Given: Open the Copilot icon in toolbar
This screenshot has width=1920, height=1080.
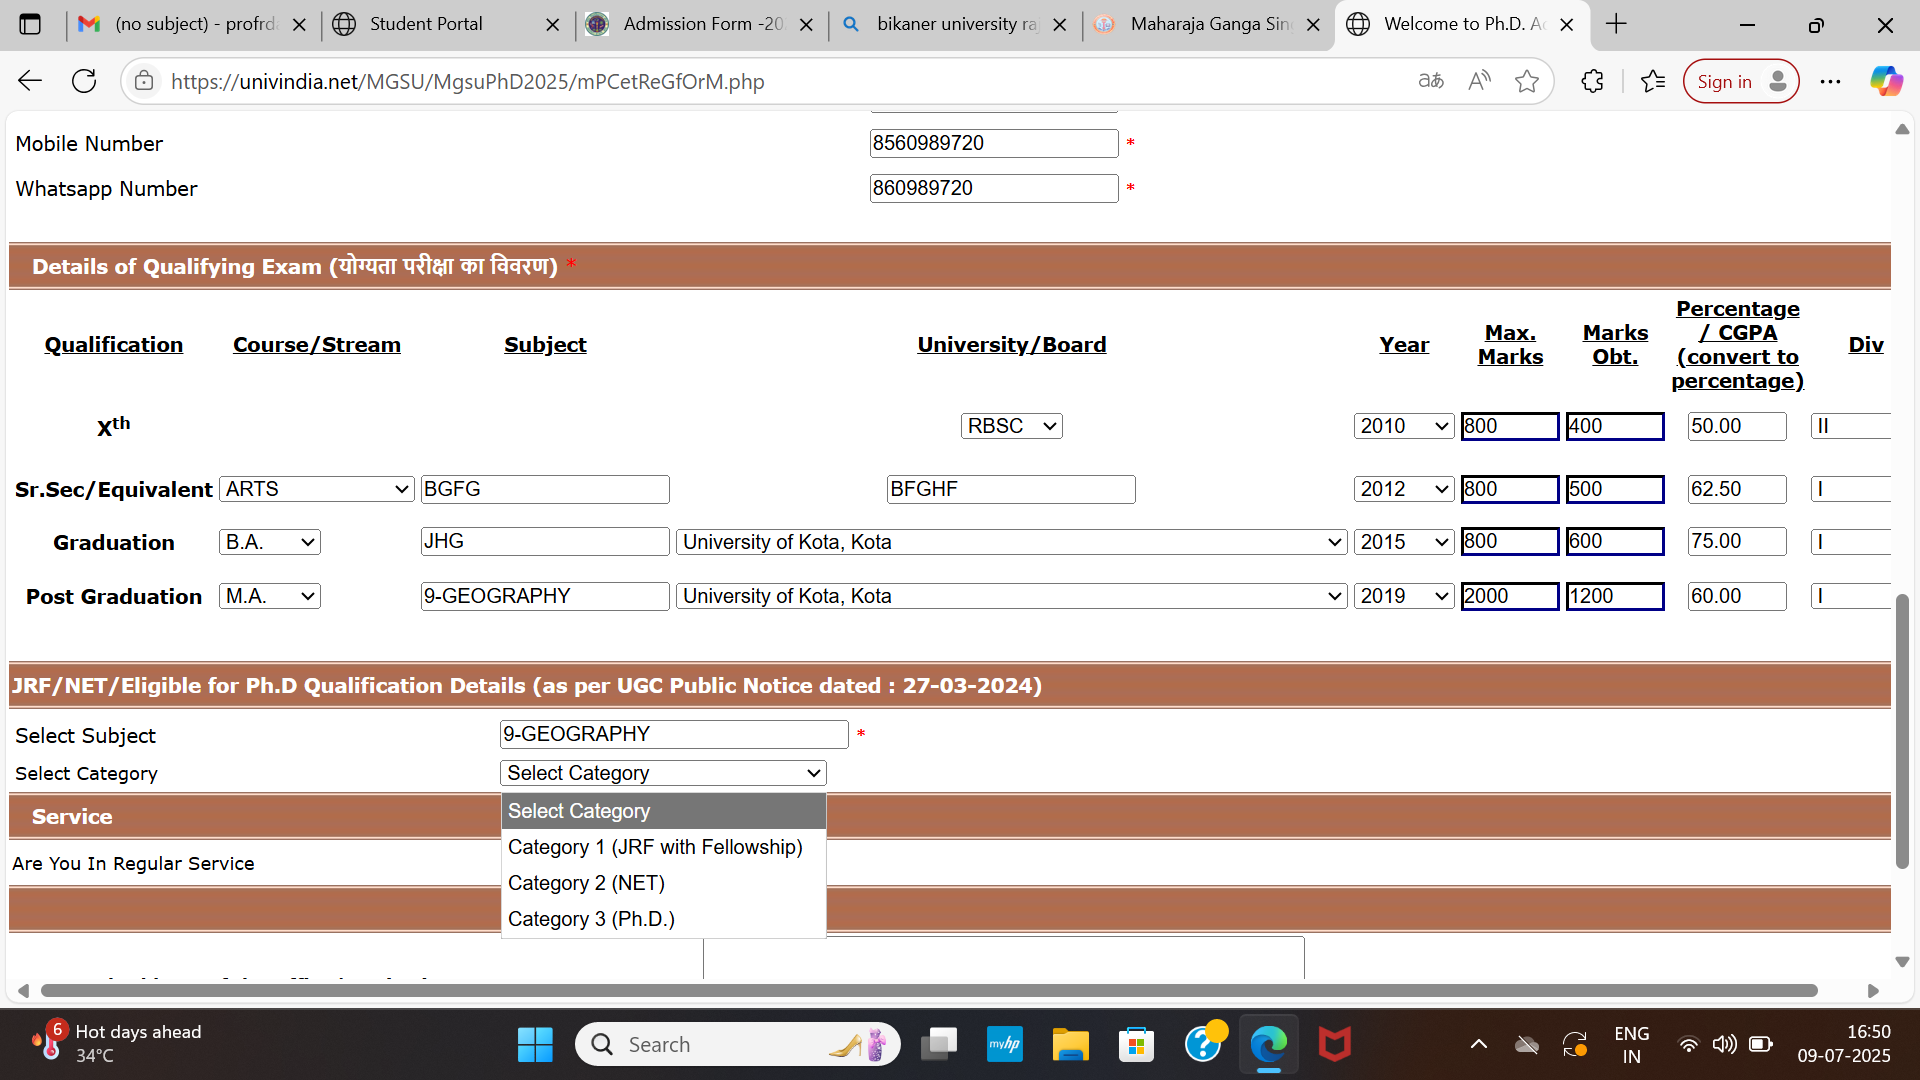Looking at the screenshot, I should [1886, 81].
